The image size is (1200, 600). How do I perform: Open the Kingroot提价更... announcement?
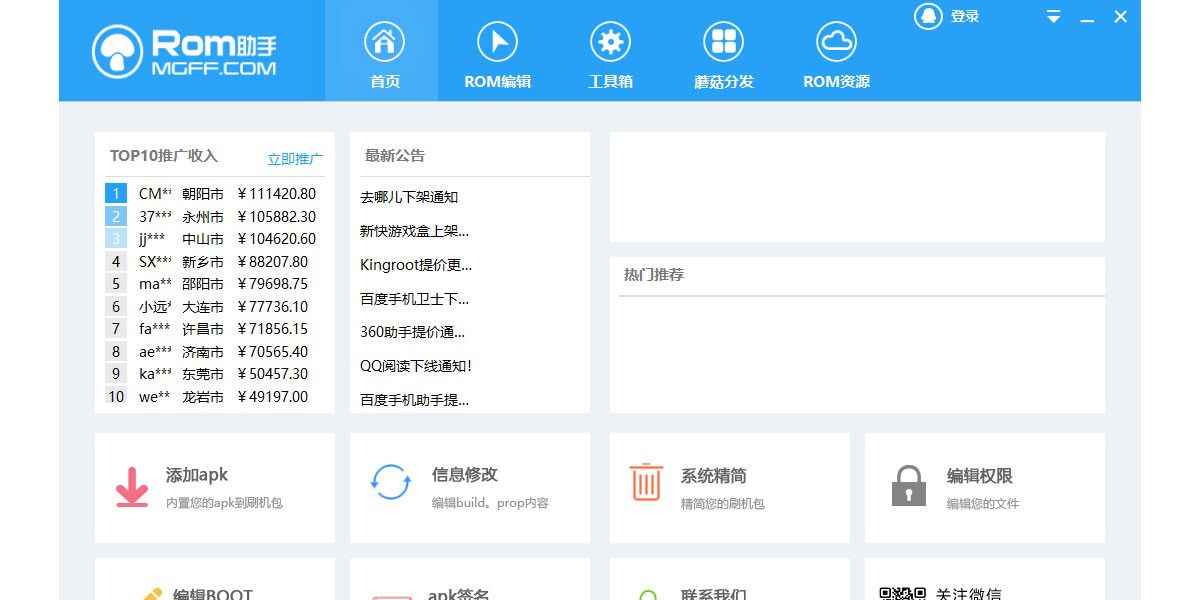[x=416, y=265]
